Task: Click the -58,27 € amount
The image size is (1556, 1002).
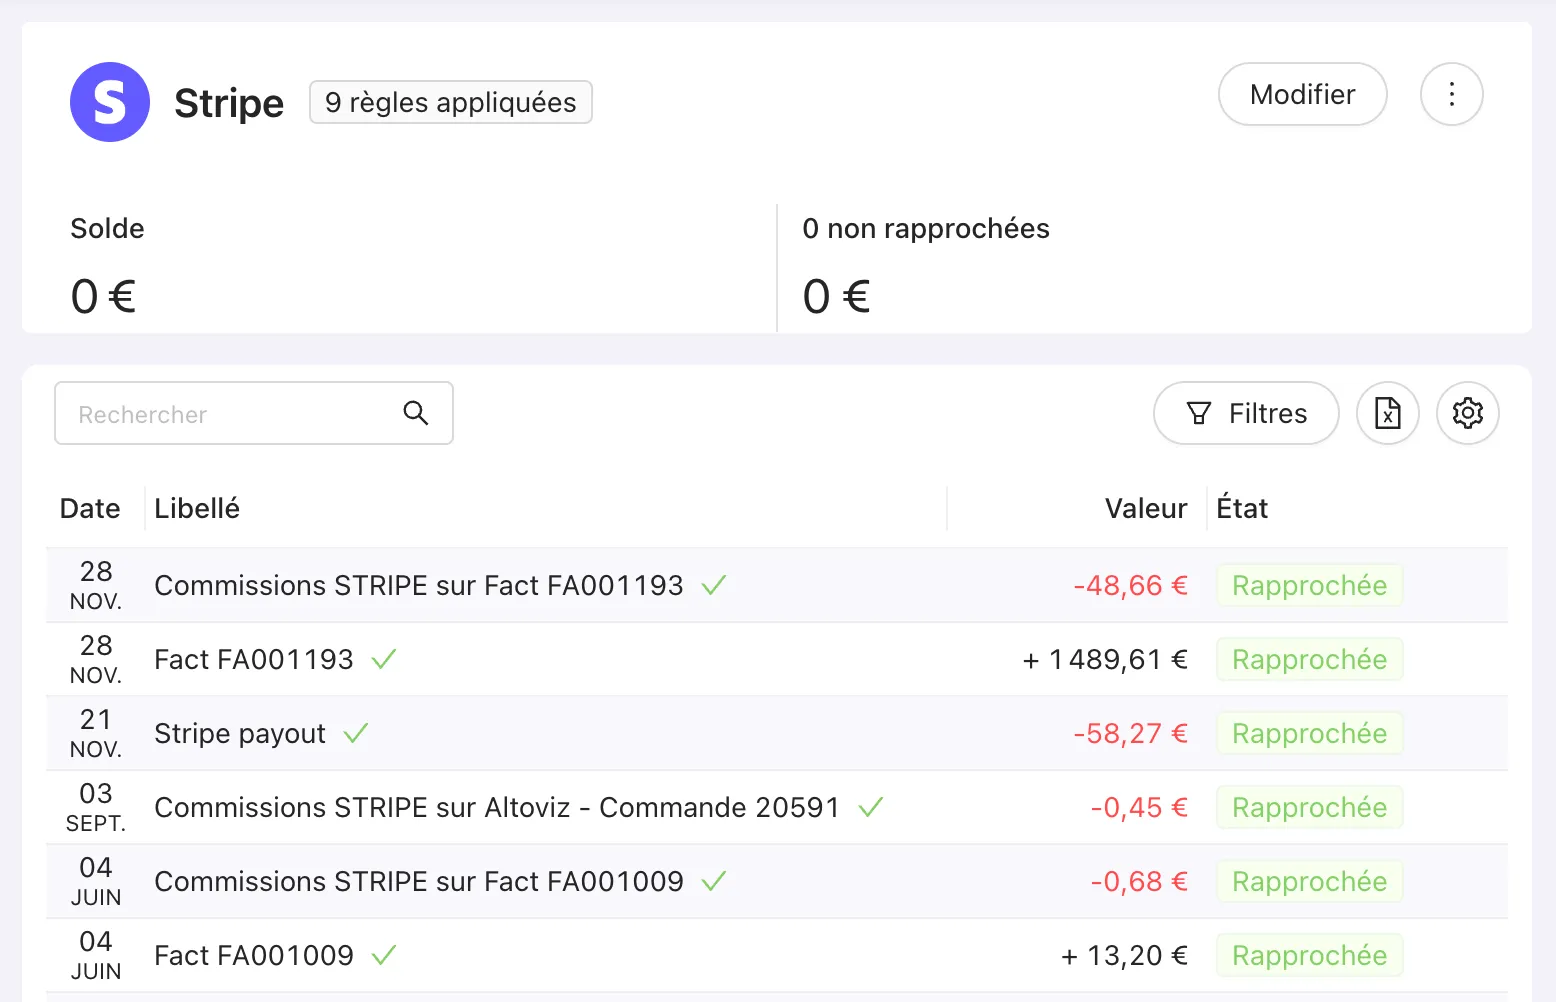Action: pyautogui.click(x=1130, y=733)
